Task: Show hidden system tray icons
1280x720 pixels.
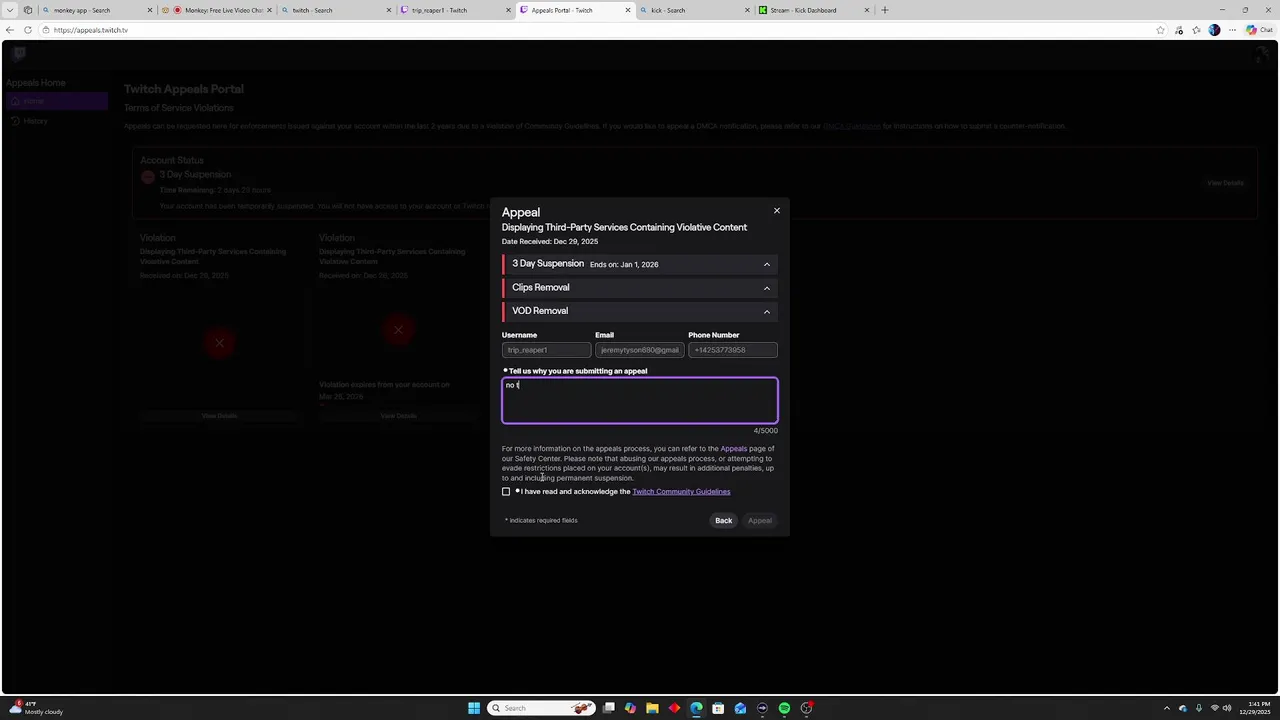Action: point(1166,708)
